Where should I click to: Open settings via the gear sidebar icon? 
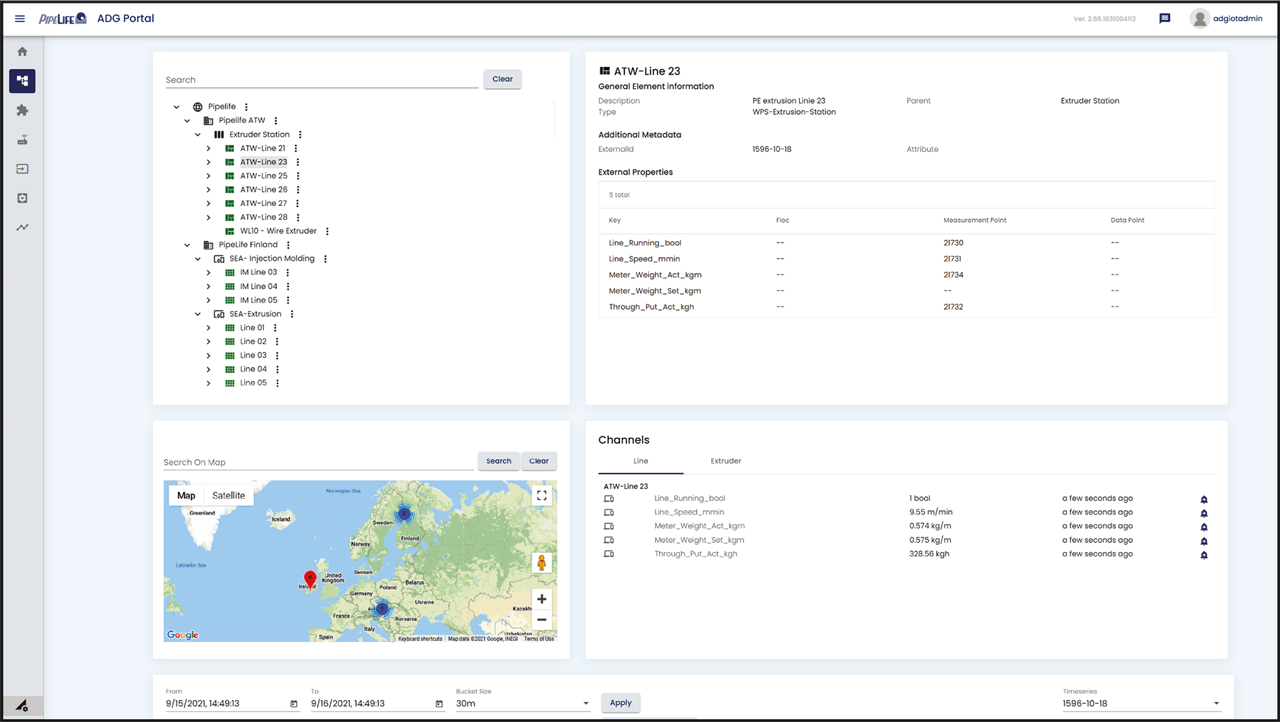[21, 198]
